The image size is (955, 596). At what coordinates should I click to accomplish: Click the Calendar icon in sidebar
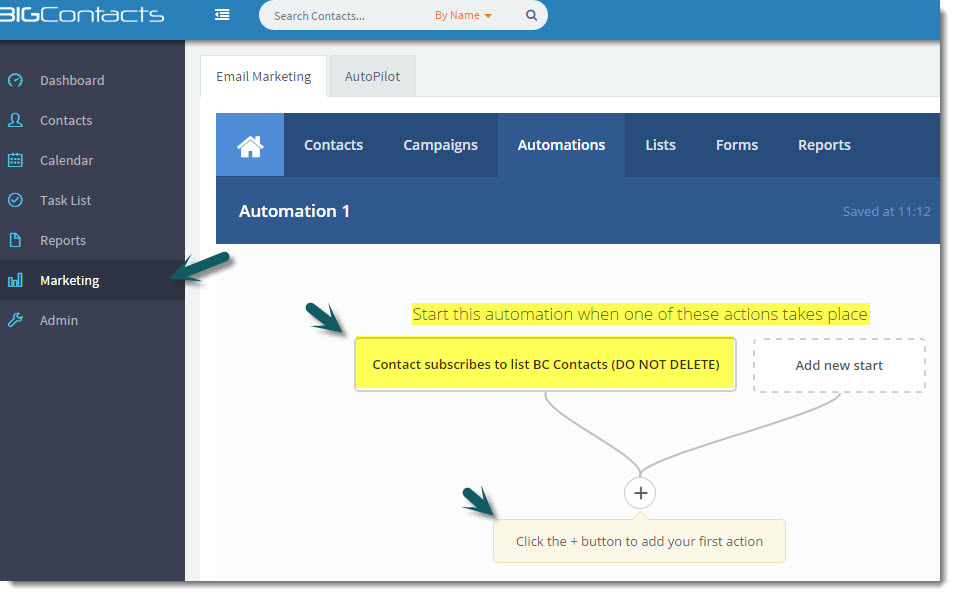click(x=15, y=161)
